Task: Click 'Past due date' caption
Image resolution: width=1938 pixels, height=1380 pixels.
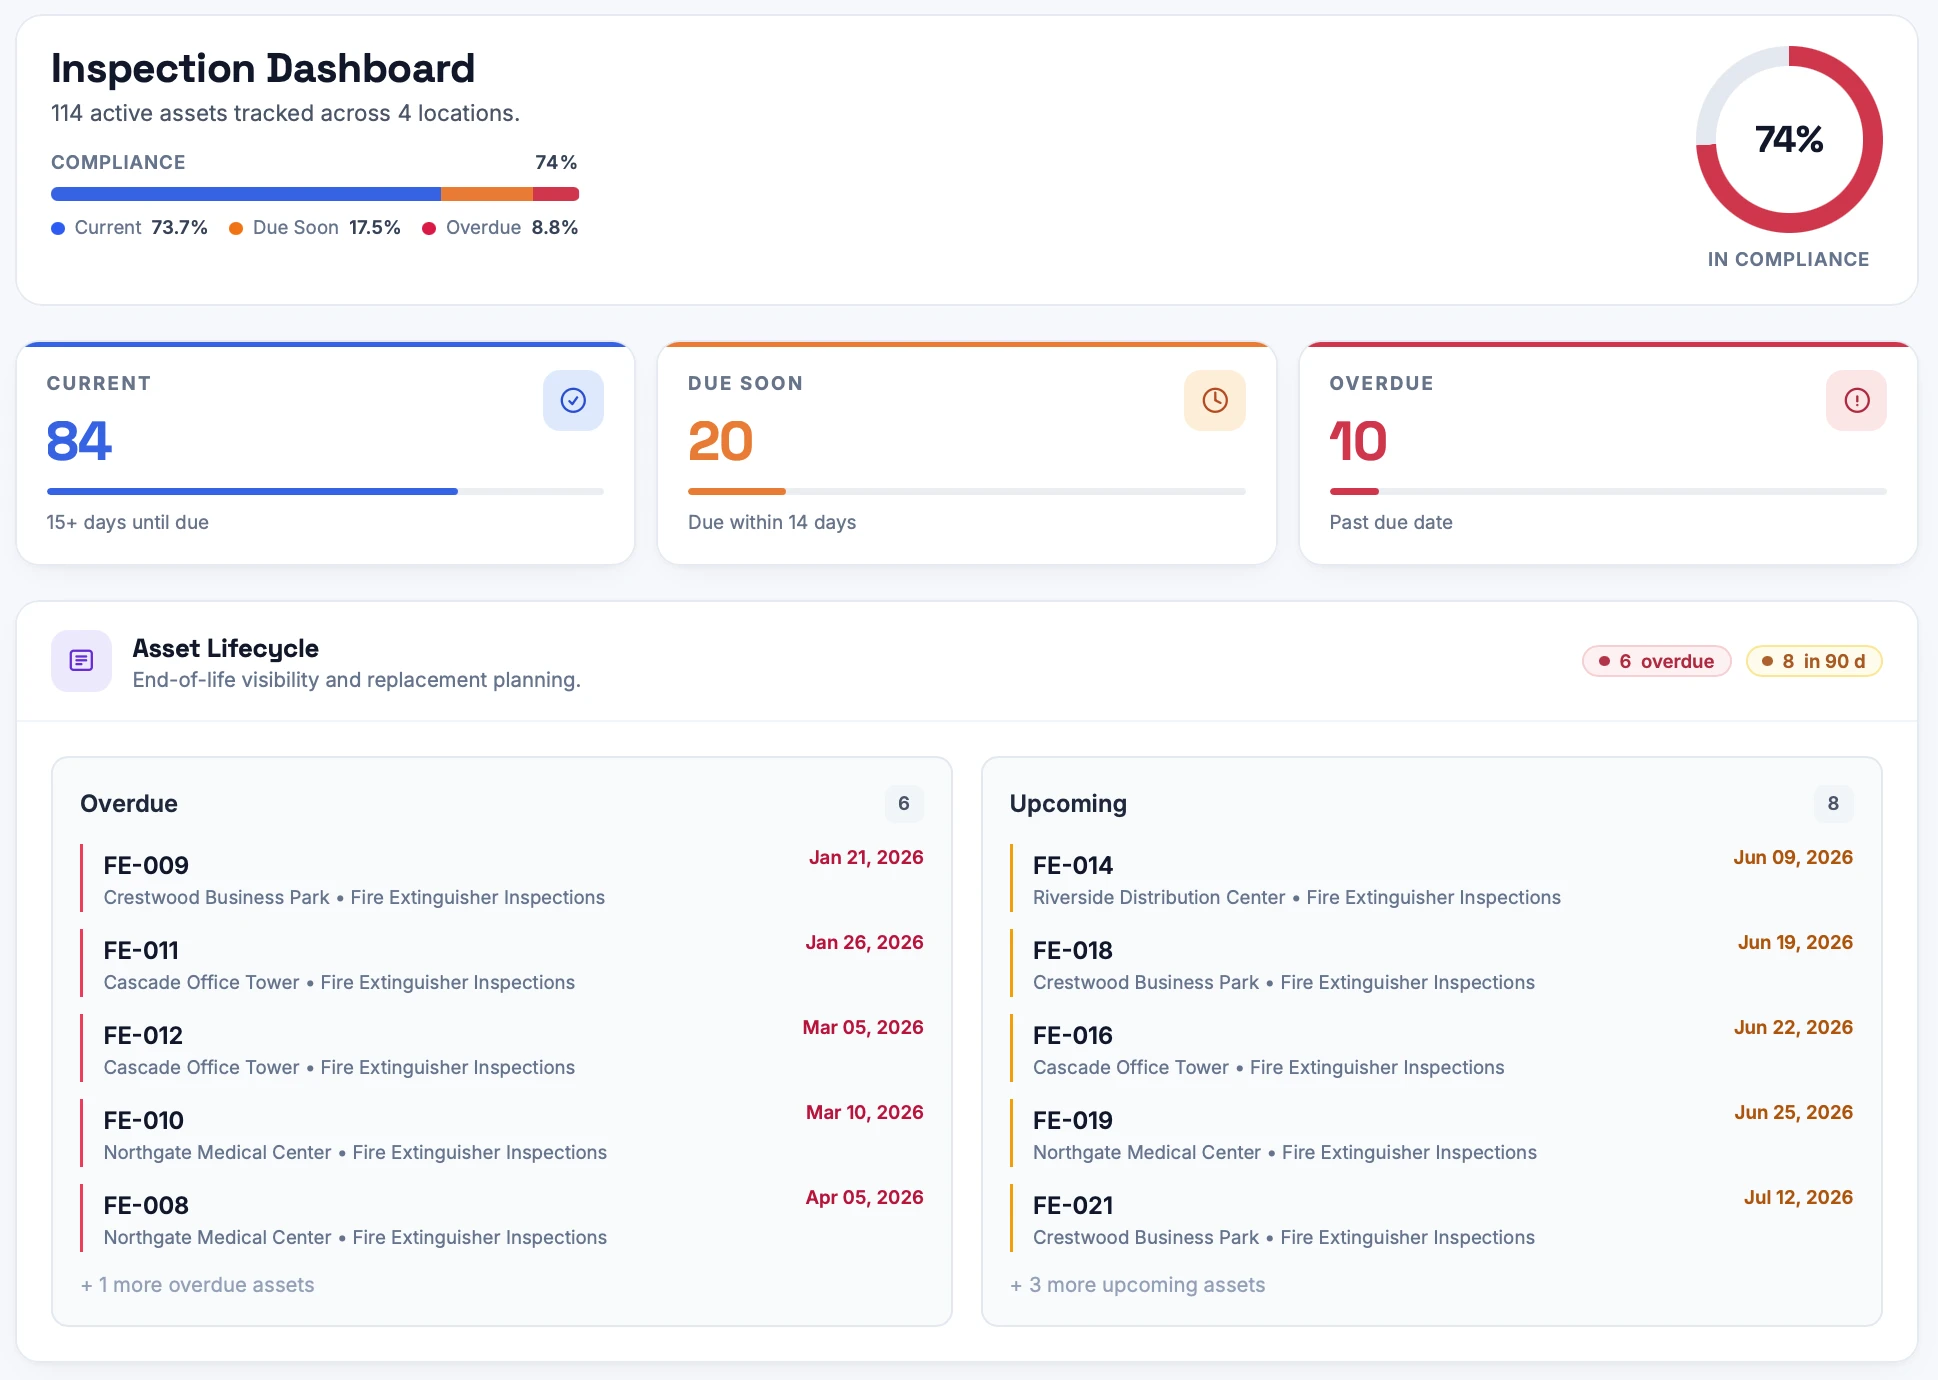Action: [x=1391, y=523]
